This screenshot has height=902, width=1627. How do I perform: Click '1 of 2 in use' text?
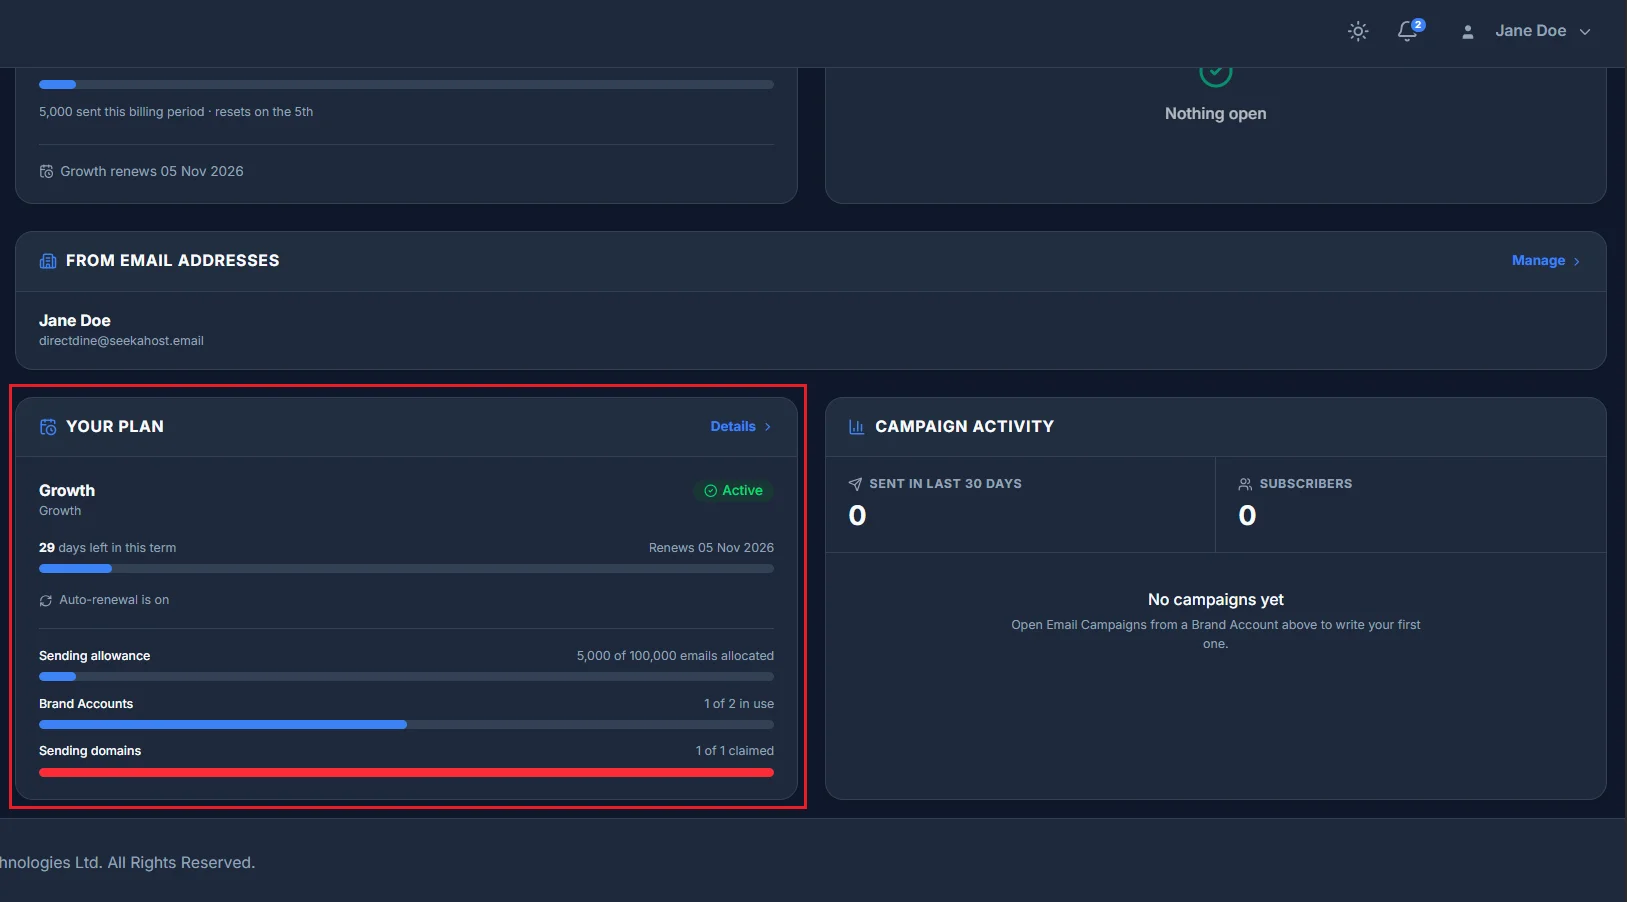(x=739, y=704)
